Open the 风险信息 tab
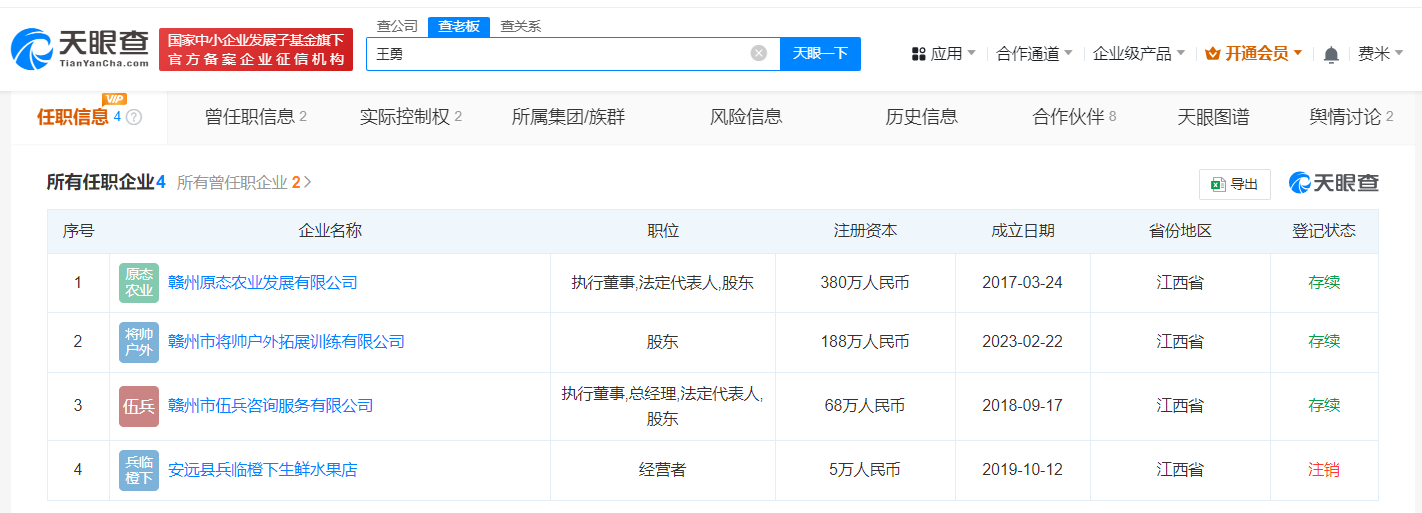 click(746, 117)
